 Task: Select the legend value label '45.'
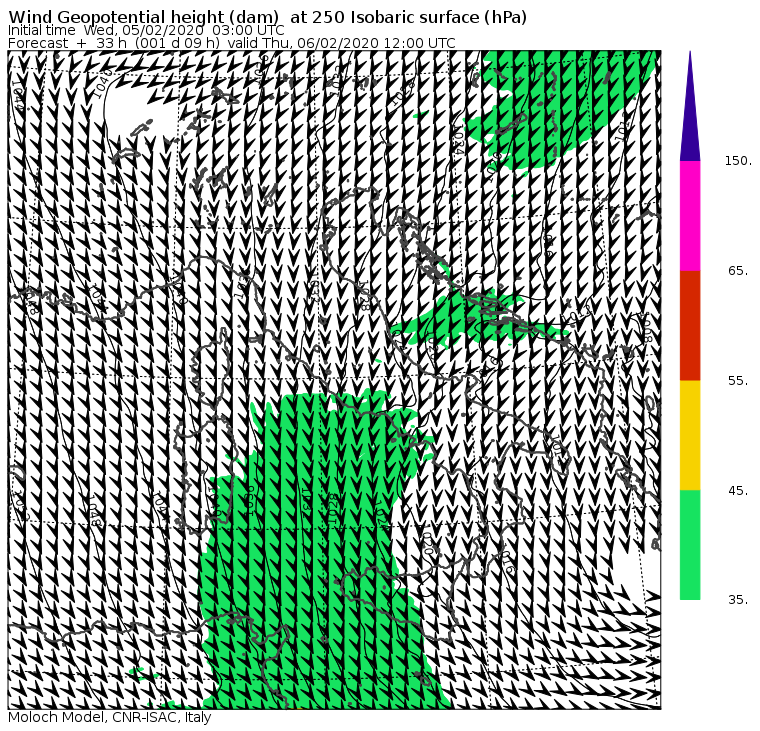[x=738, y=491]
